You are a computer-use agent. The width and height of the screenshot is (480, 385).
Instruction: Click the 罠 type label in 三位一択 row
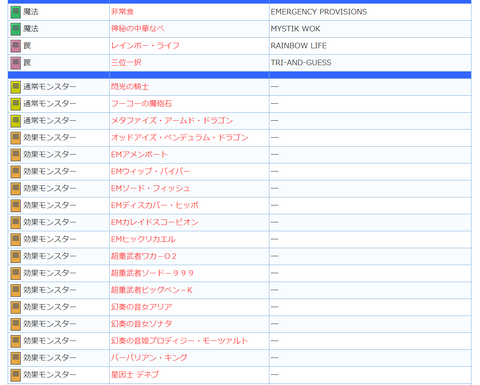pos(27,63)
